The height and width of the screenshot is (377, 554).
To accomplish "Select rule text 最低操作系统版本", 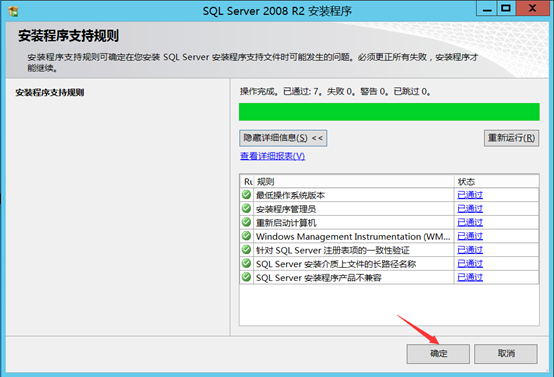I will point(290,195).
